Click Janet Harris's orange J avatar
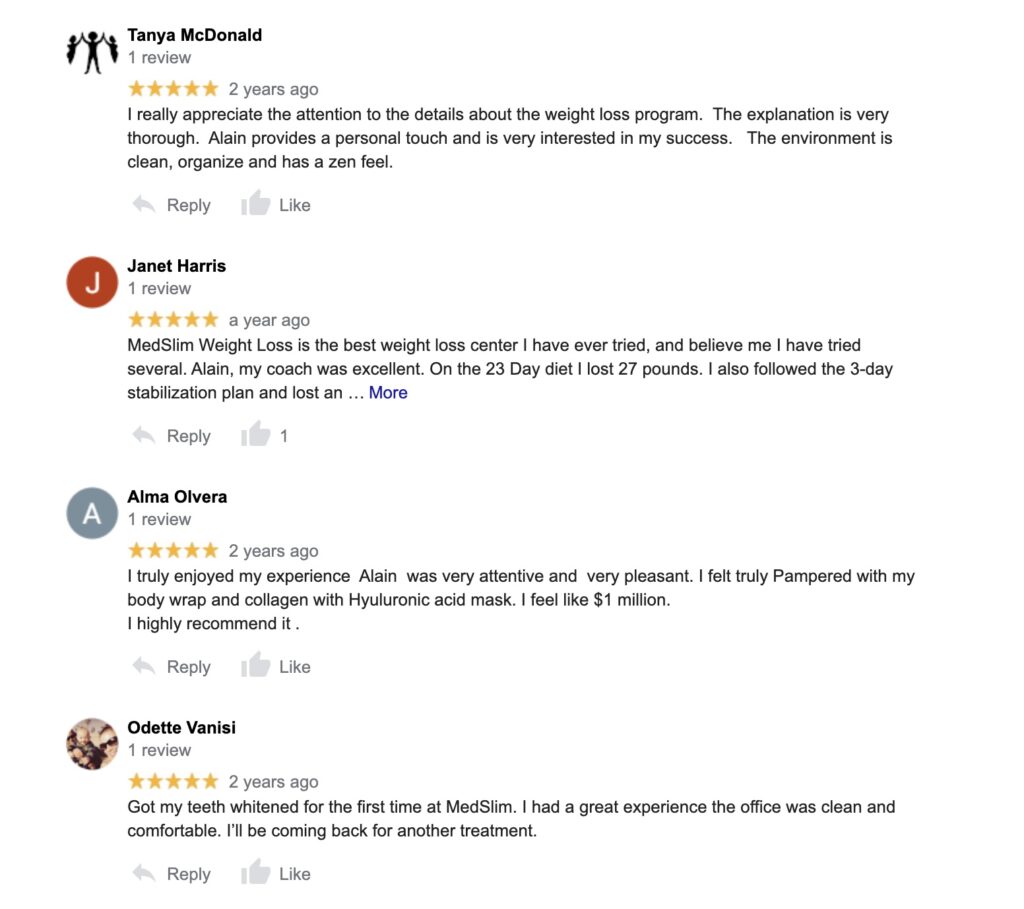The height and width of the screenshot is (909, 1024). pyautogui.click(x=92, y=282)
